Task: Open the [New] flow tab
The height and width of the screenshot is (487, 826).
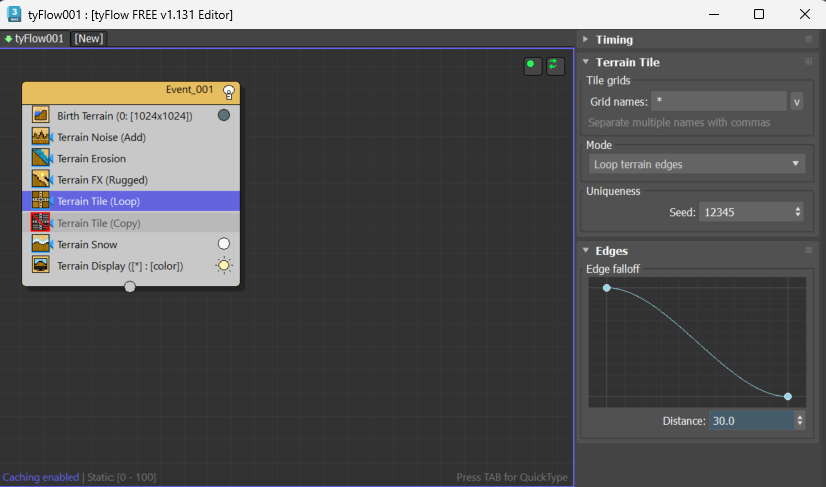Action: pos(89,38)
